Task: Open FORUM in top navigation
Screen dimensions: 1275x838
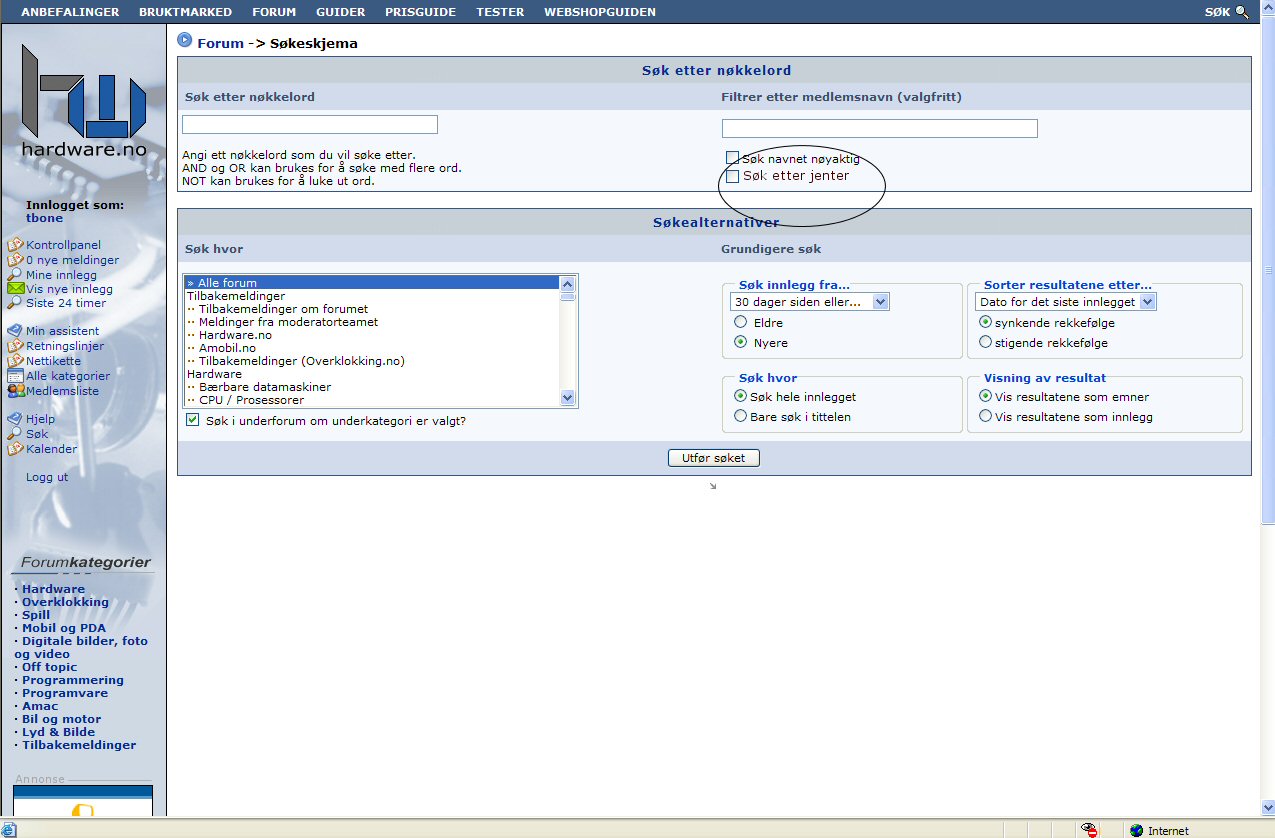Action: [274, 12]
